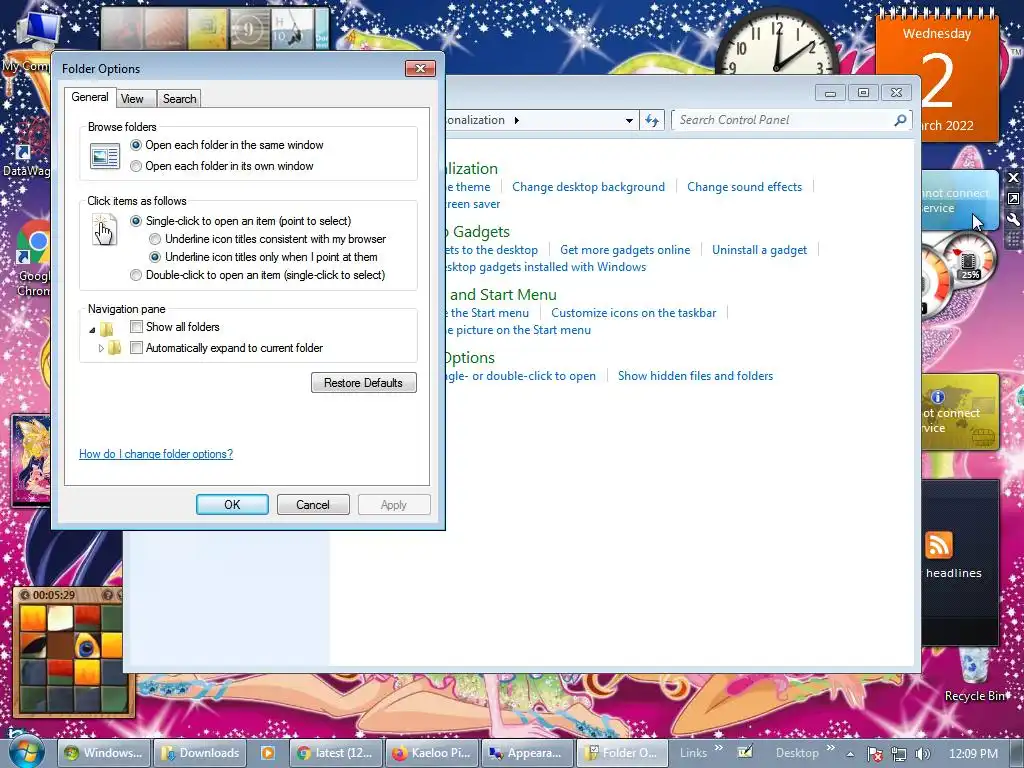Open Action Center flag tray icon
The image size is (1024, 768).
(874, 754)
